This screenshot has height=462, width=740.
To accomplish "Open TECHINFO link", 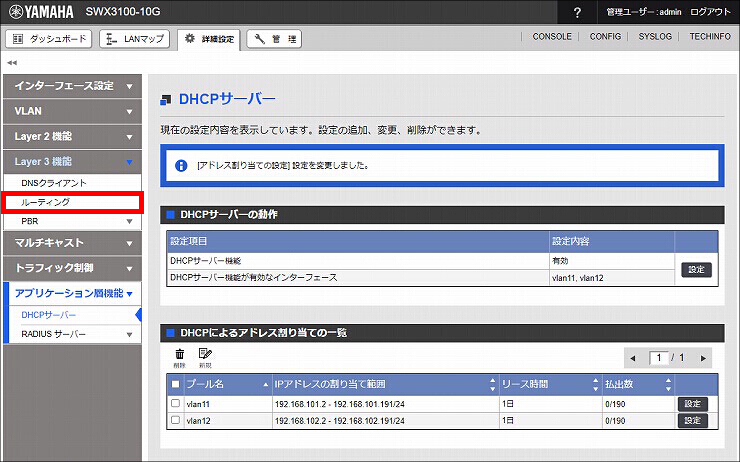I will tap(710, 36).
